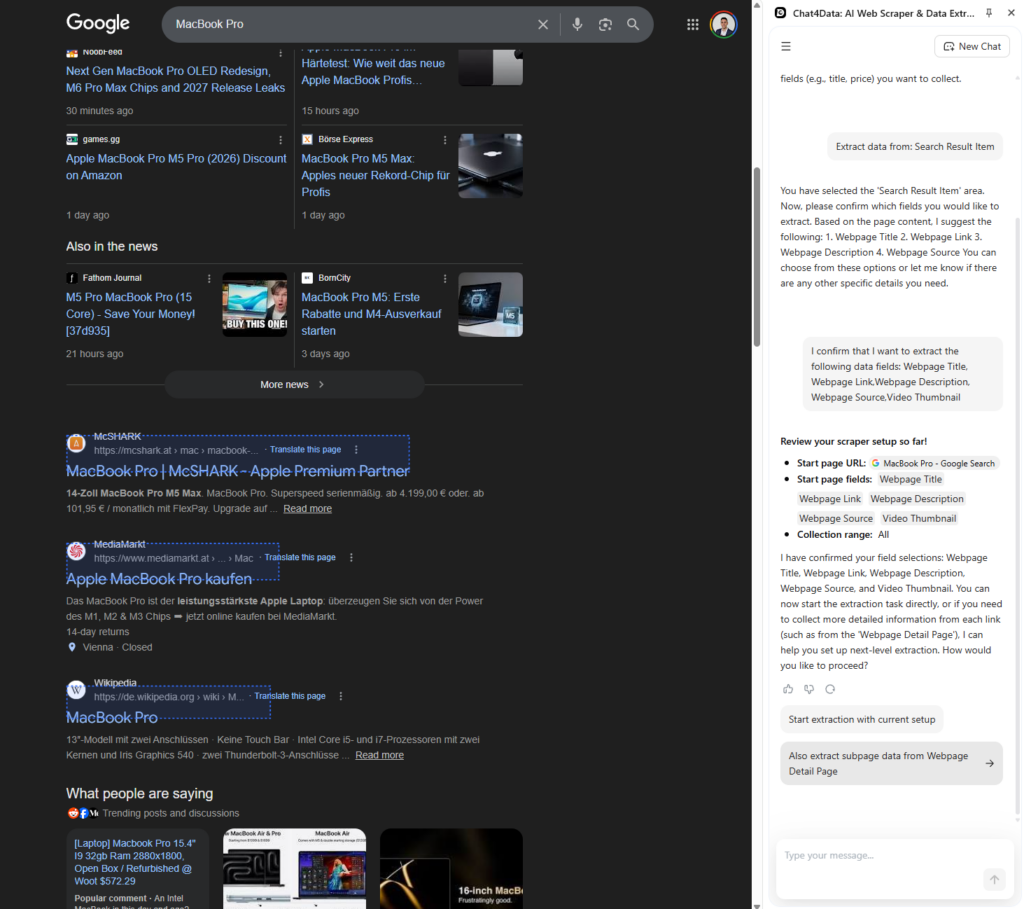Click the Video Thumbnail field tag
This screenshot has width=1024, height=909.
click(x=919, y=518)
